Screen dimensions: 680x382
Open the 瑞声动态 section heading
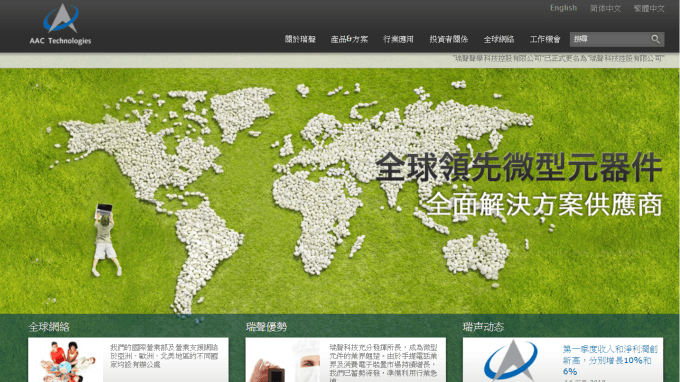click(483, 327)
